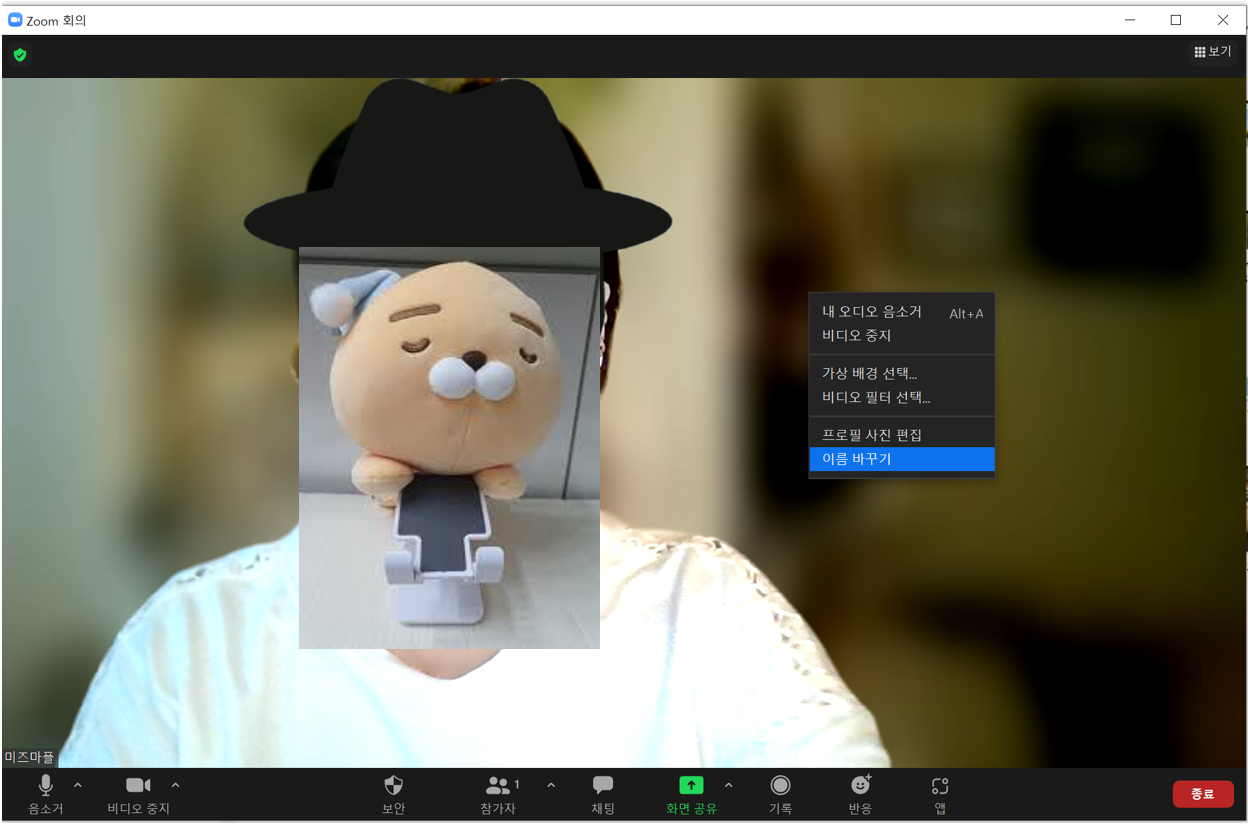Viewport: 1248px width, 824px height.
Task: Select 비디오 중지 in context menu
Action: (902, 336)
